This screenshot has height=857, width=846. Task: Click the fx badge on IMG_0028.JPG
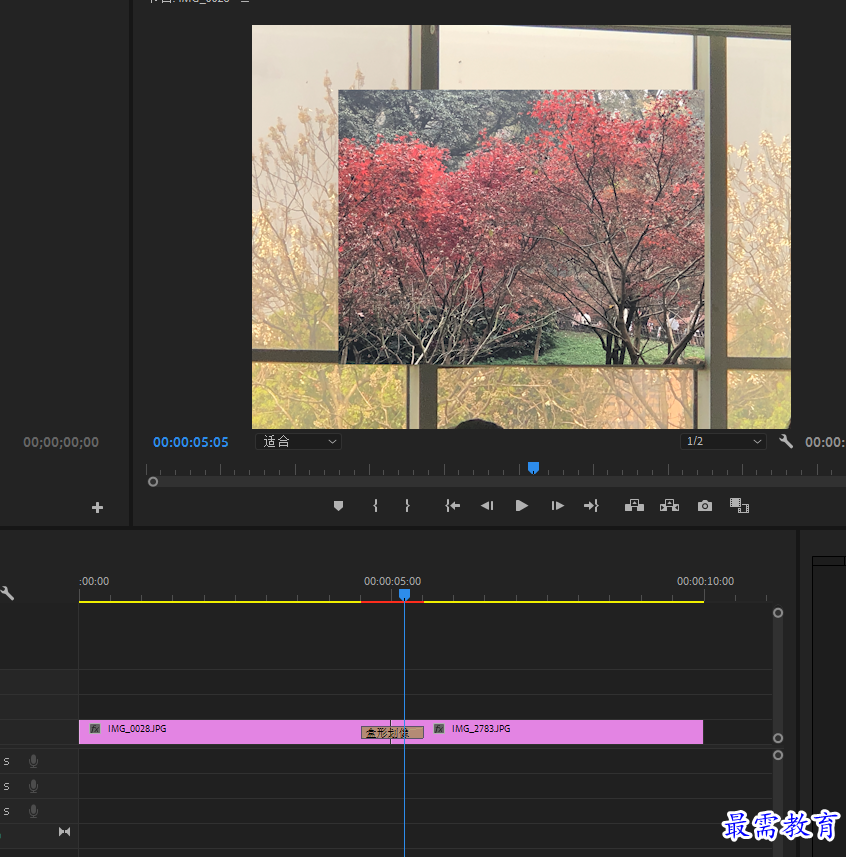pyautogui.click(x=95, y=729)
